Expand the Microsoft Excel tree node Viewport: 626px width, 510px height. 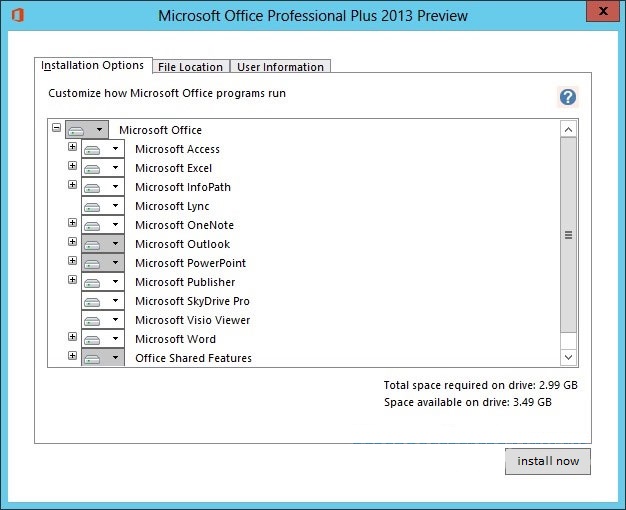pyautogui.click(x=72, y=165)
